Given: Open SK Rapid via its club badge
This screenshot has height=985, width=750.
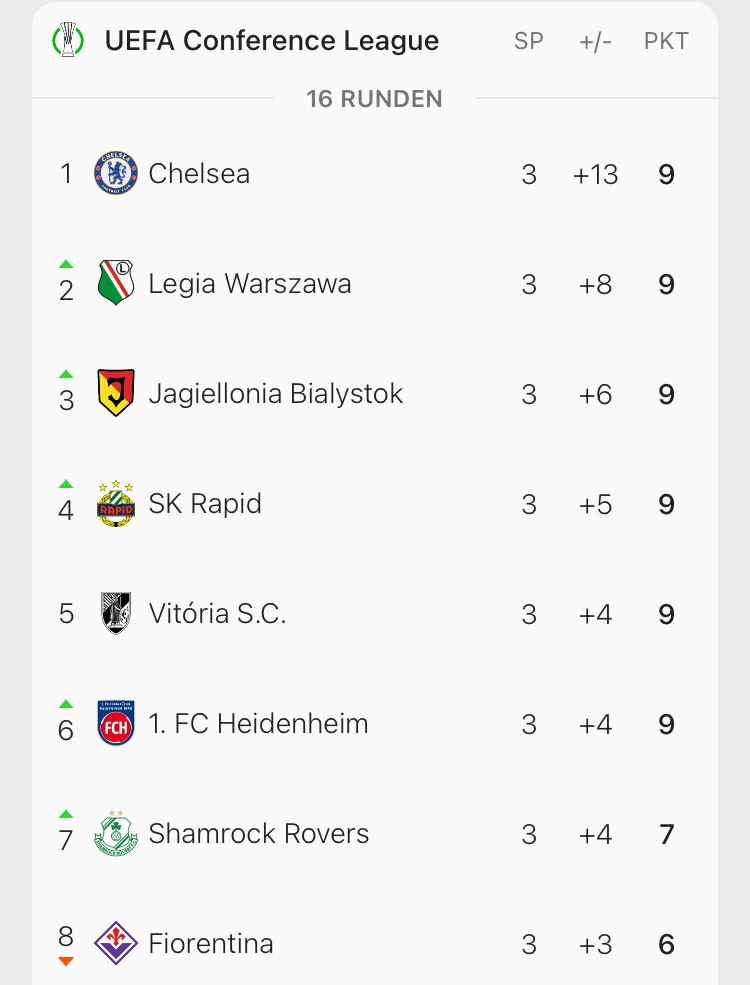Looking at the screenshot, I should (115, 504).
